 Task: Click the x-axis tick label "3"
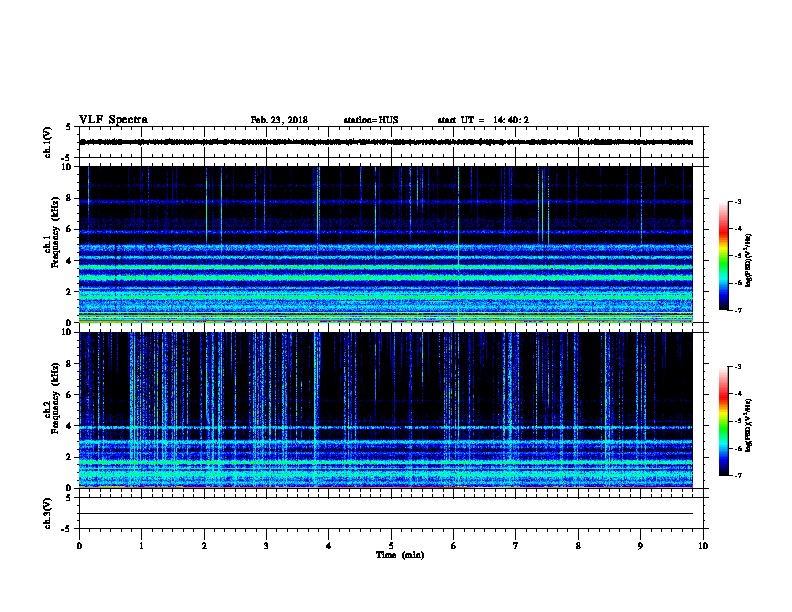(266, 545)
